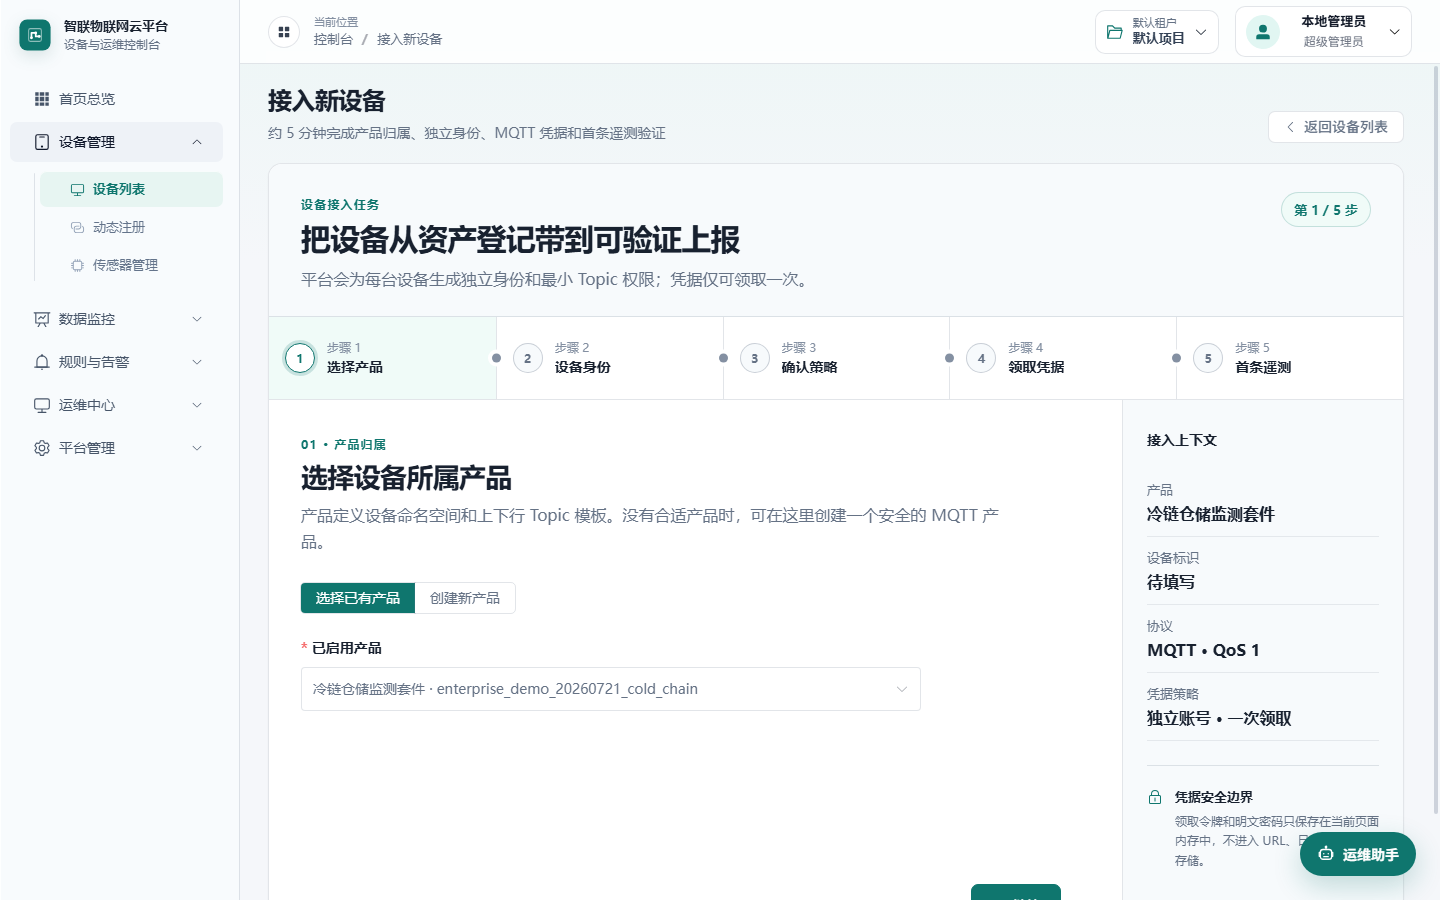
Task: Click the folder icon of 默认项目
Action: 1115,32
